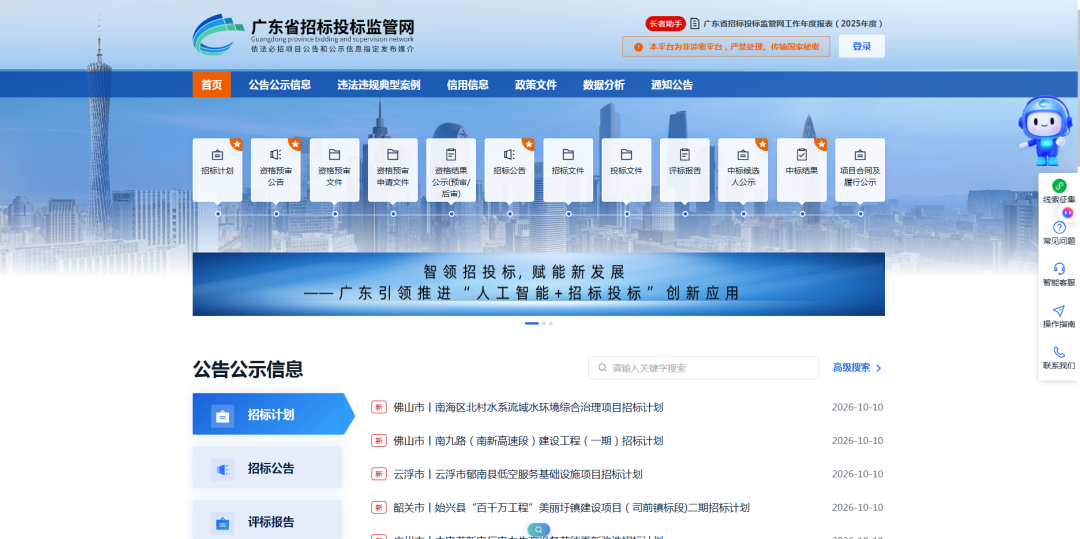
Task: Open the 项目合同及履行公示 card
Action: click(860, 170)
